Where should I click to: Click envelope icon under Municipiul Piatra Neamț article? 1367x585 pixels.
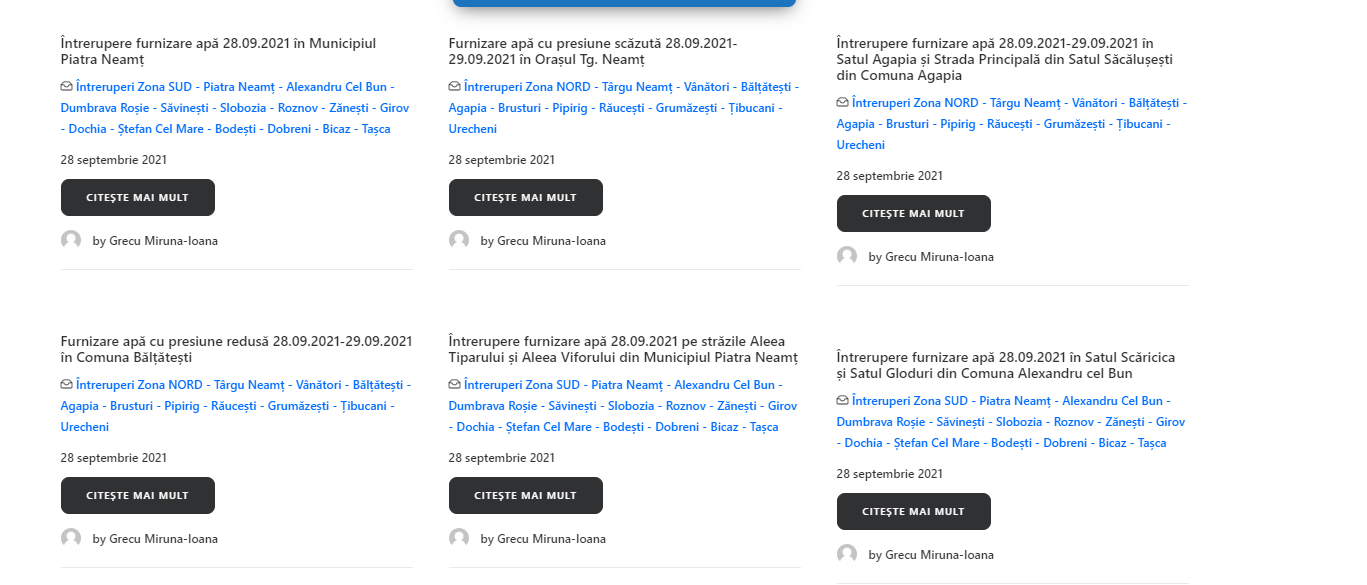click(67, 87)
